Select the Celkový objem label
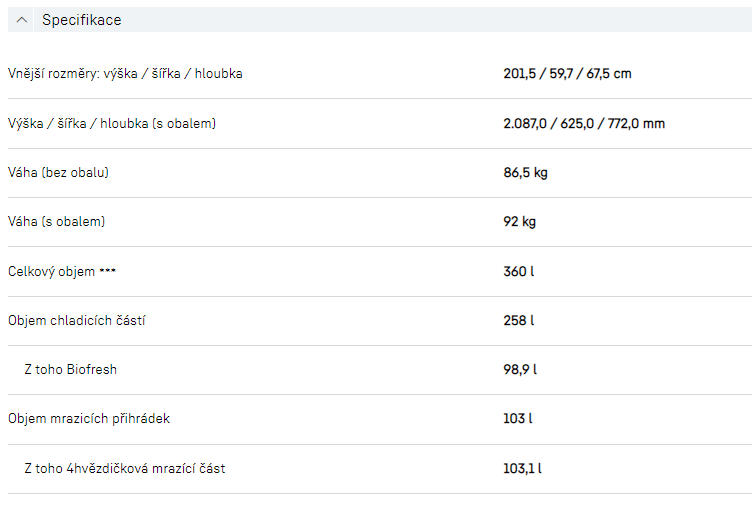 pyautogui.click(x=62, y=272)
